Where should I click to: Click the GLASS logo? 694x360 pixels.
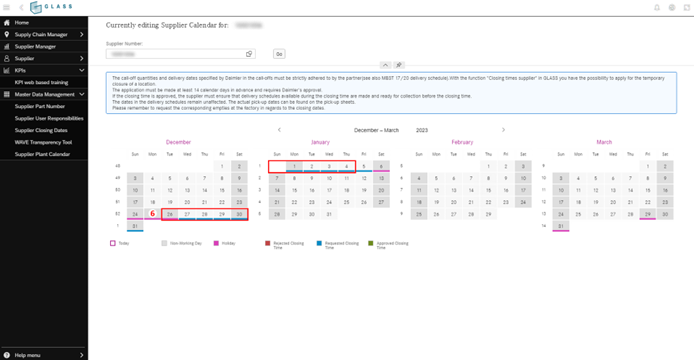51,7
